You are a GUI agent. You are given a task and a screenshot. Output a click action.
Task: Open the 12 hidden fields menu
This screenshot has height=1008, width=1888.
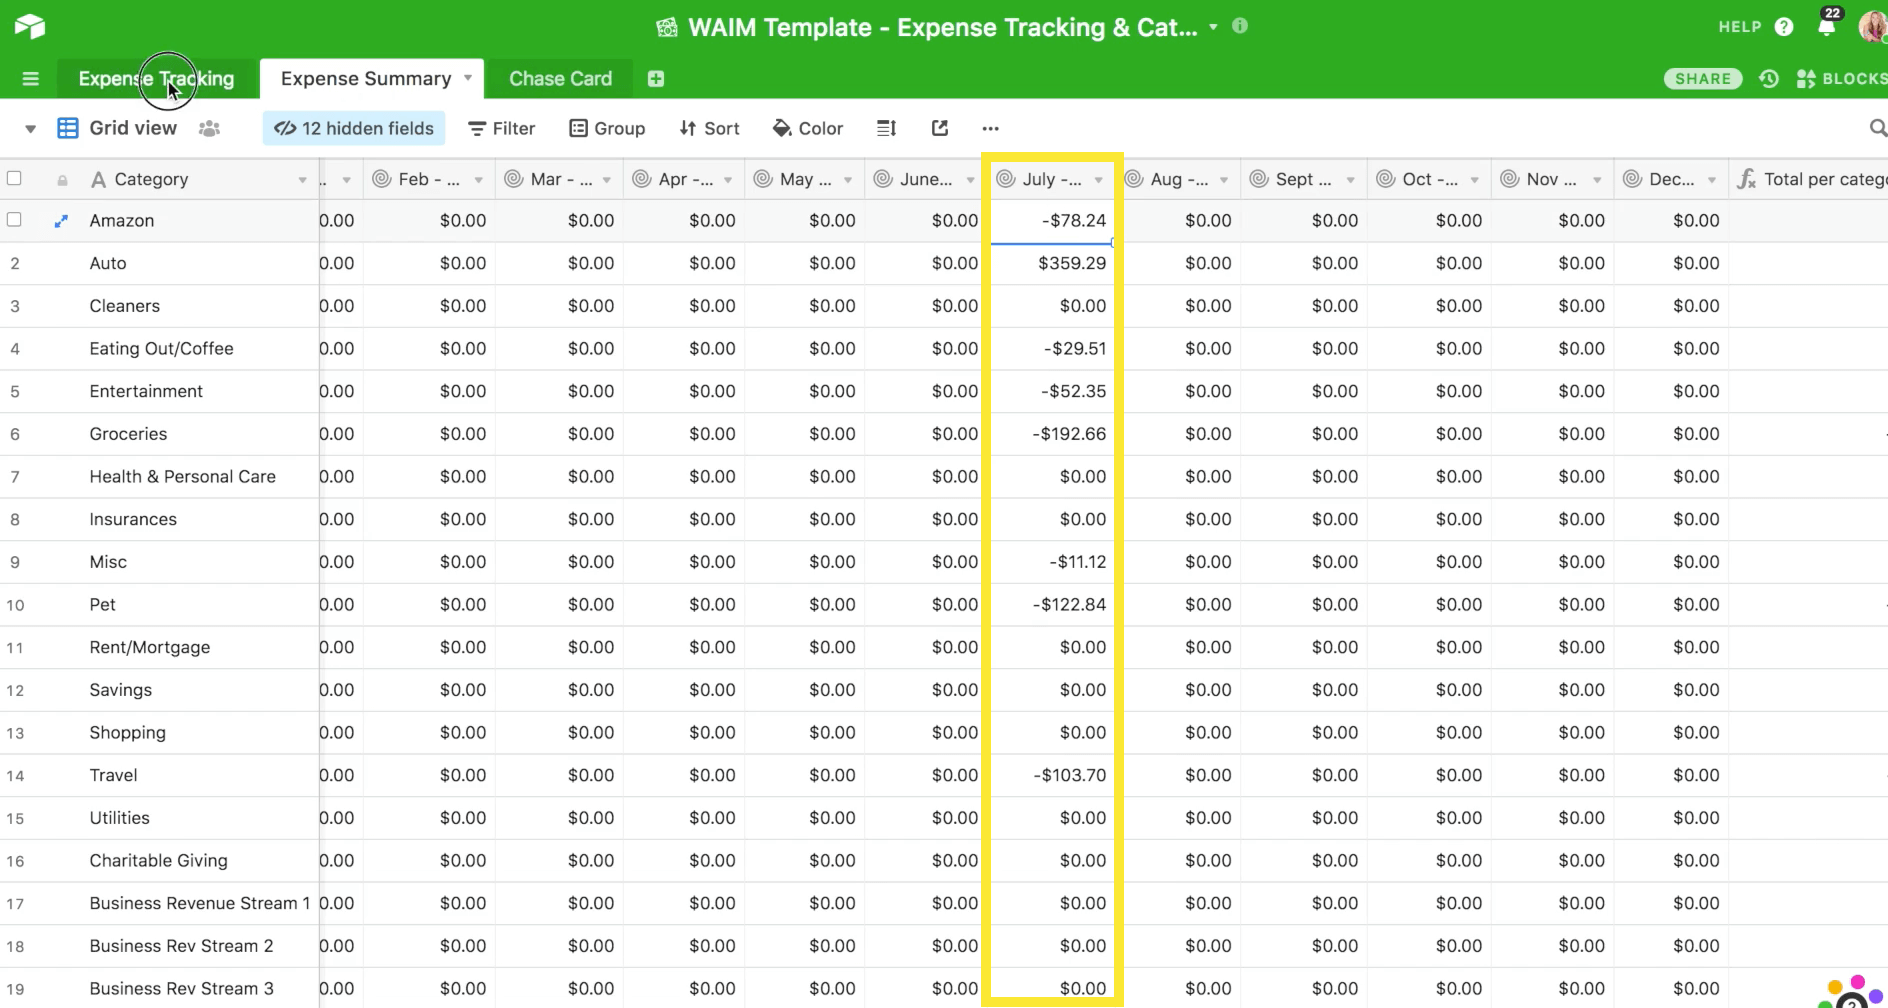(x=354, y=128)
